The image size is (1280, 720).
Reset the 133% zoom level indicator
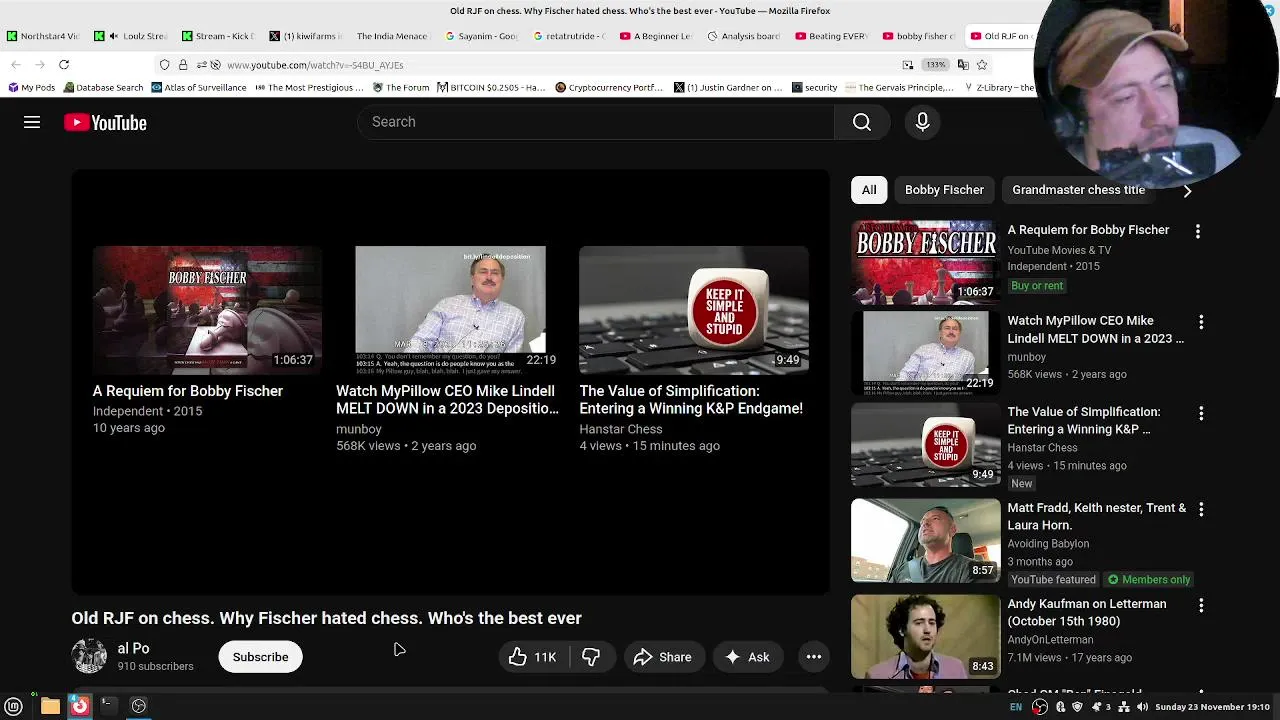pyautogui.click(x=935, y=65)
